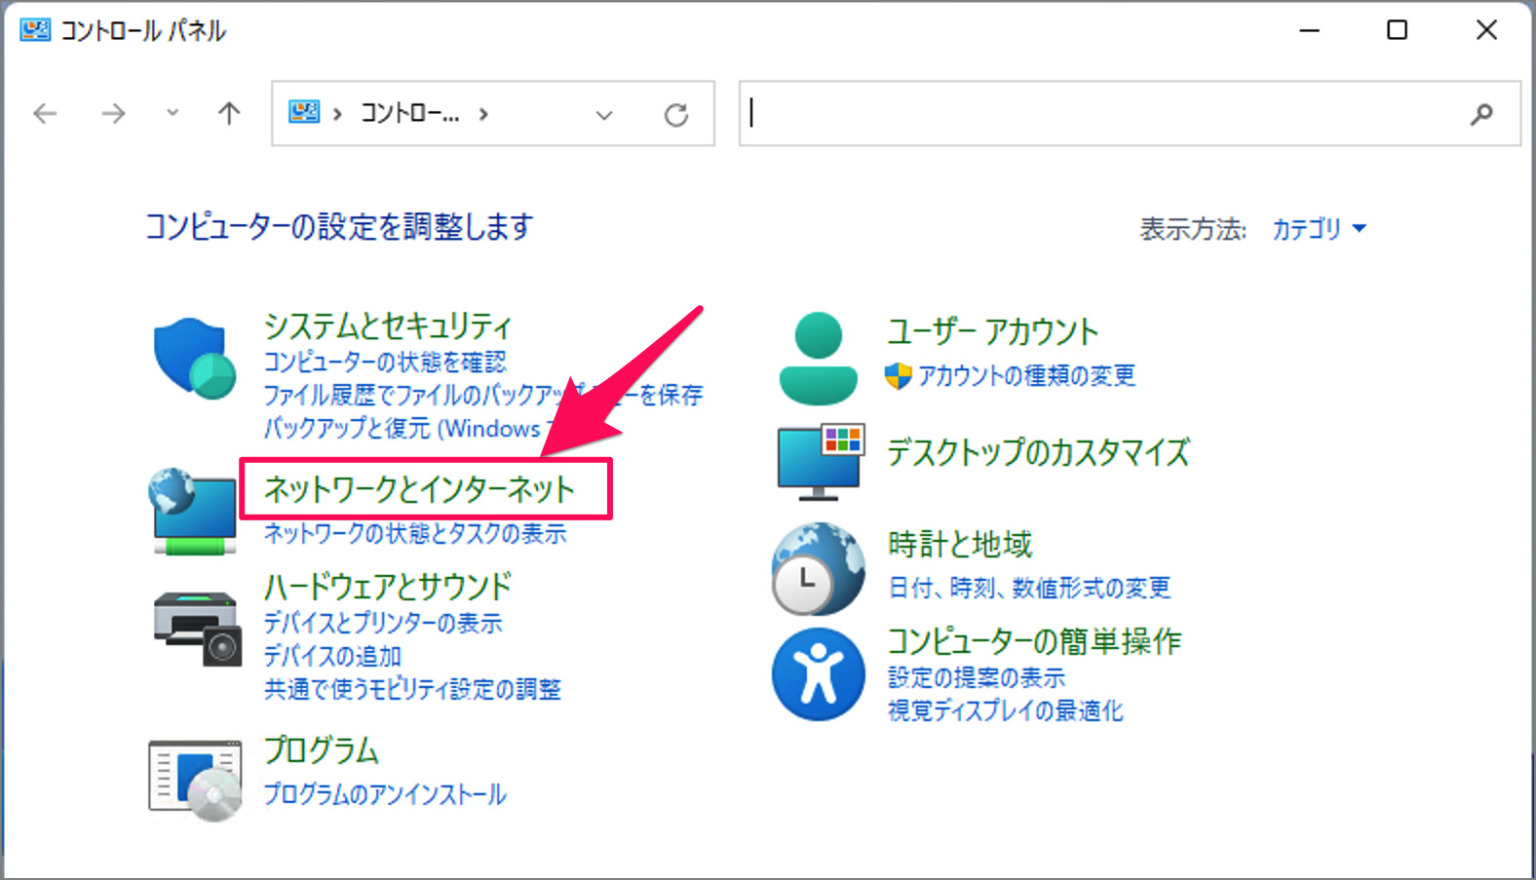This screenshot has height=880, width=1536.
Task: Click the Network and Internet globe icon
Action: (193, 510)
